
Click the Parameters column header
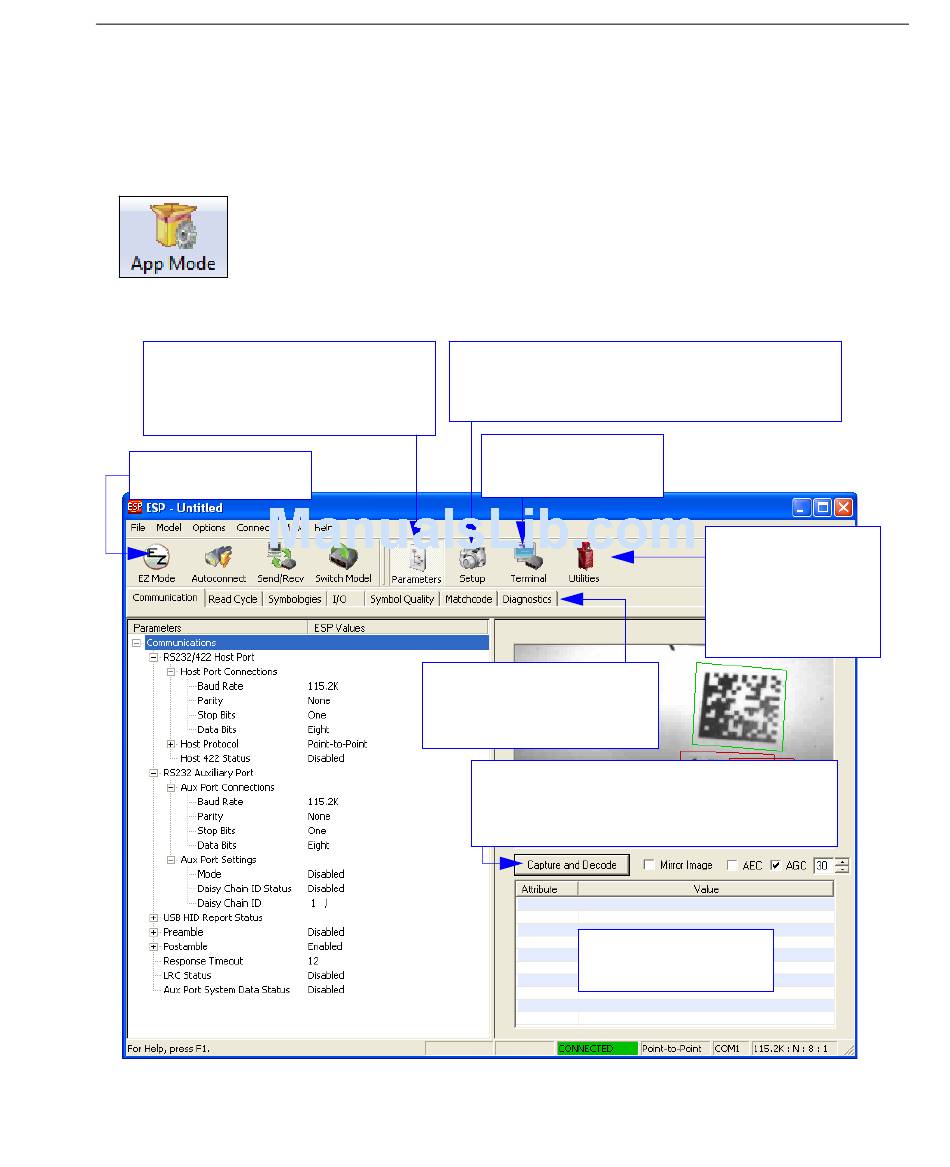pos(217,628)
